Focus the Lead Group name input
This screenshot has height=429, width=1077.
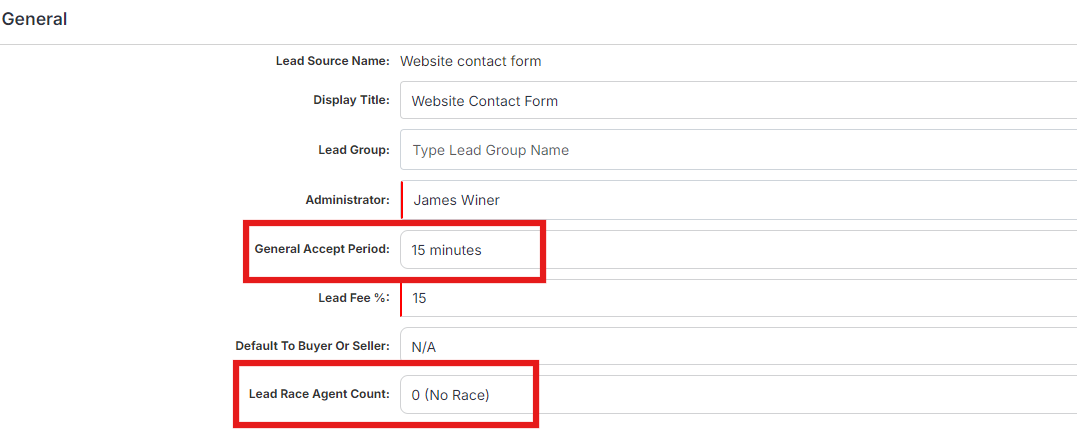tap(738, 150)
